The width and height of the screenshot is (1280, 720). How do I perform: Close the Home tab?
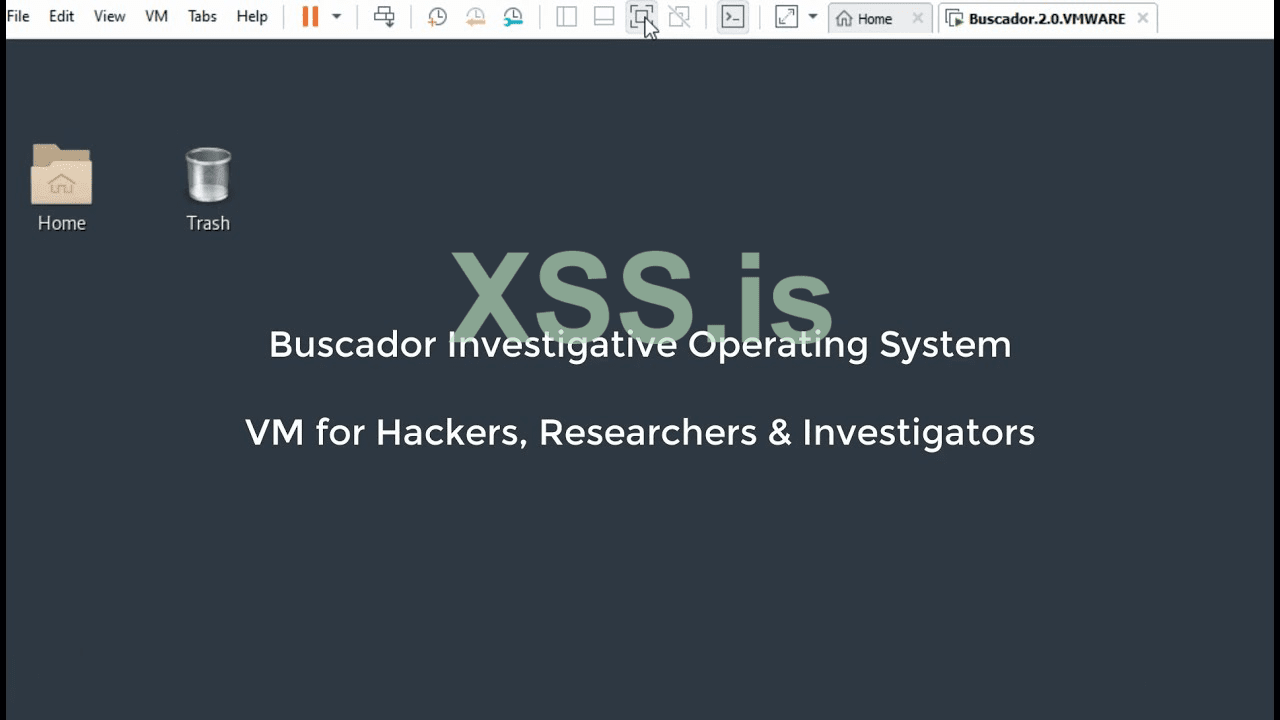point(918,19)
